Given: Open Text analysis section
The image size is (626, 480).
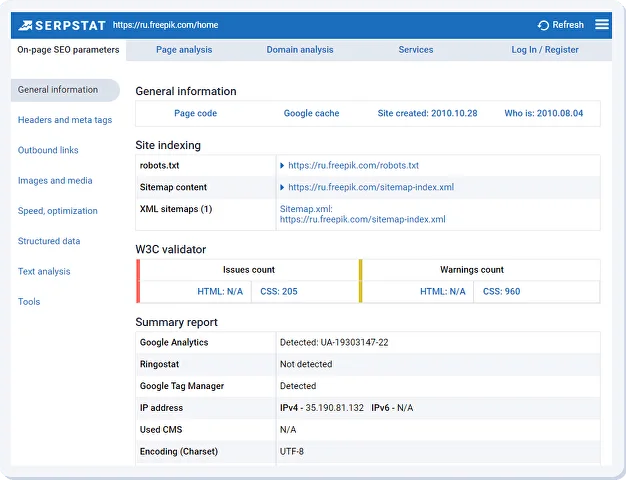Looking at the screenshot, I should (44, 272).
